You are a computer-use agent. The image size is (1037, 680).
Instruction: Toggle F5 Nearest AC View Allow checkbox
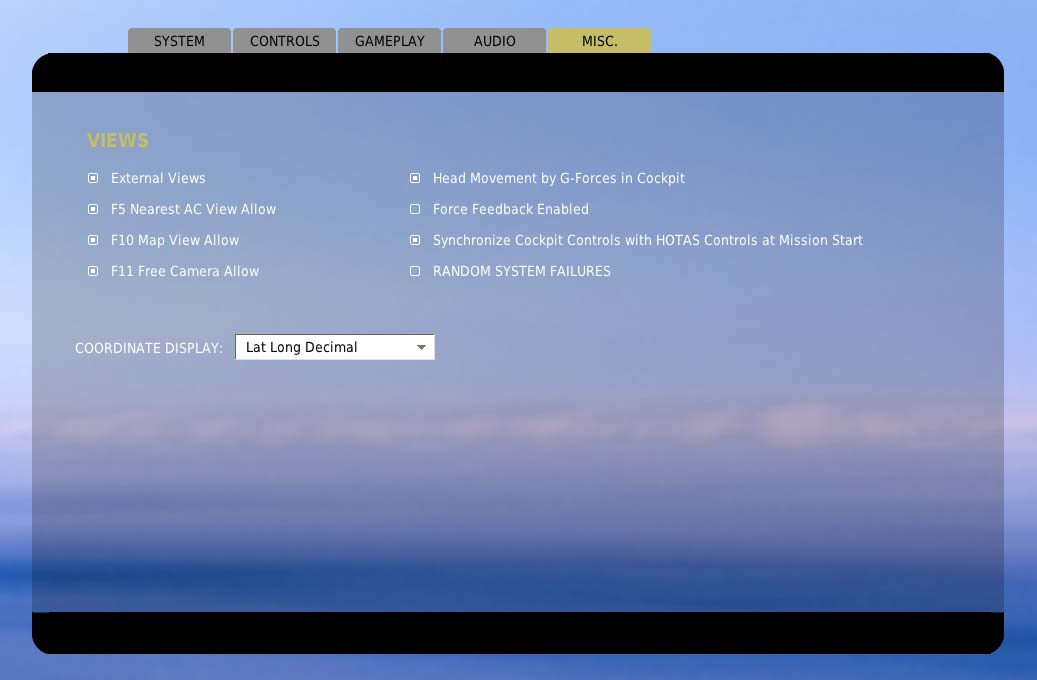(x=93, y=209)
